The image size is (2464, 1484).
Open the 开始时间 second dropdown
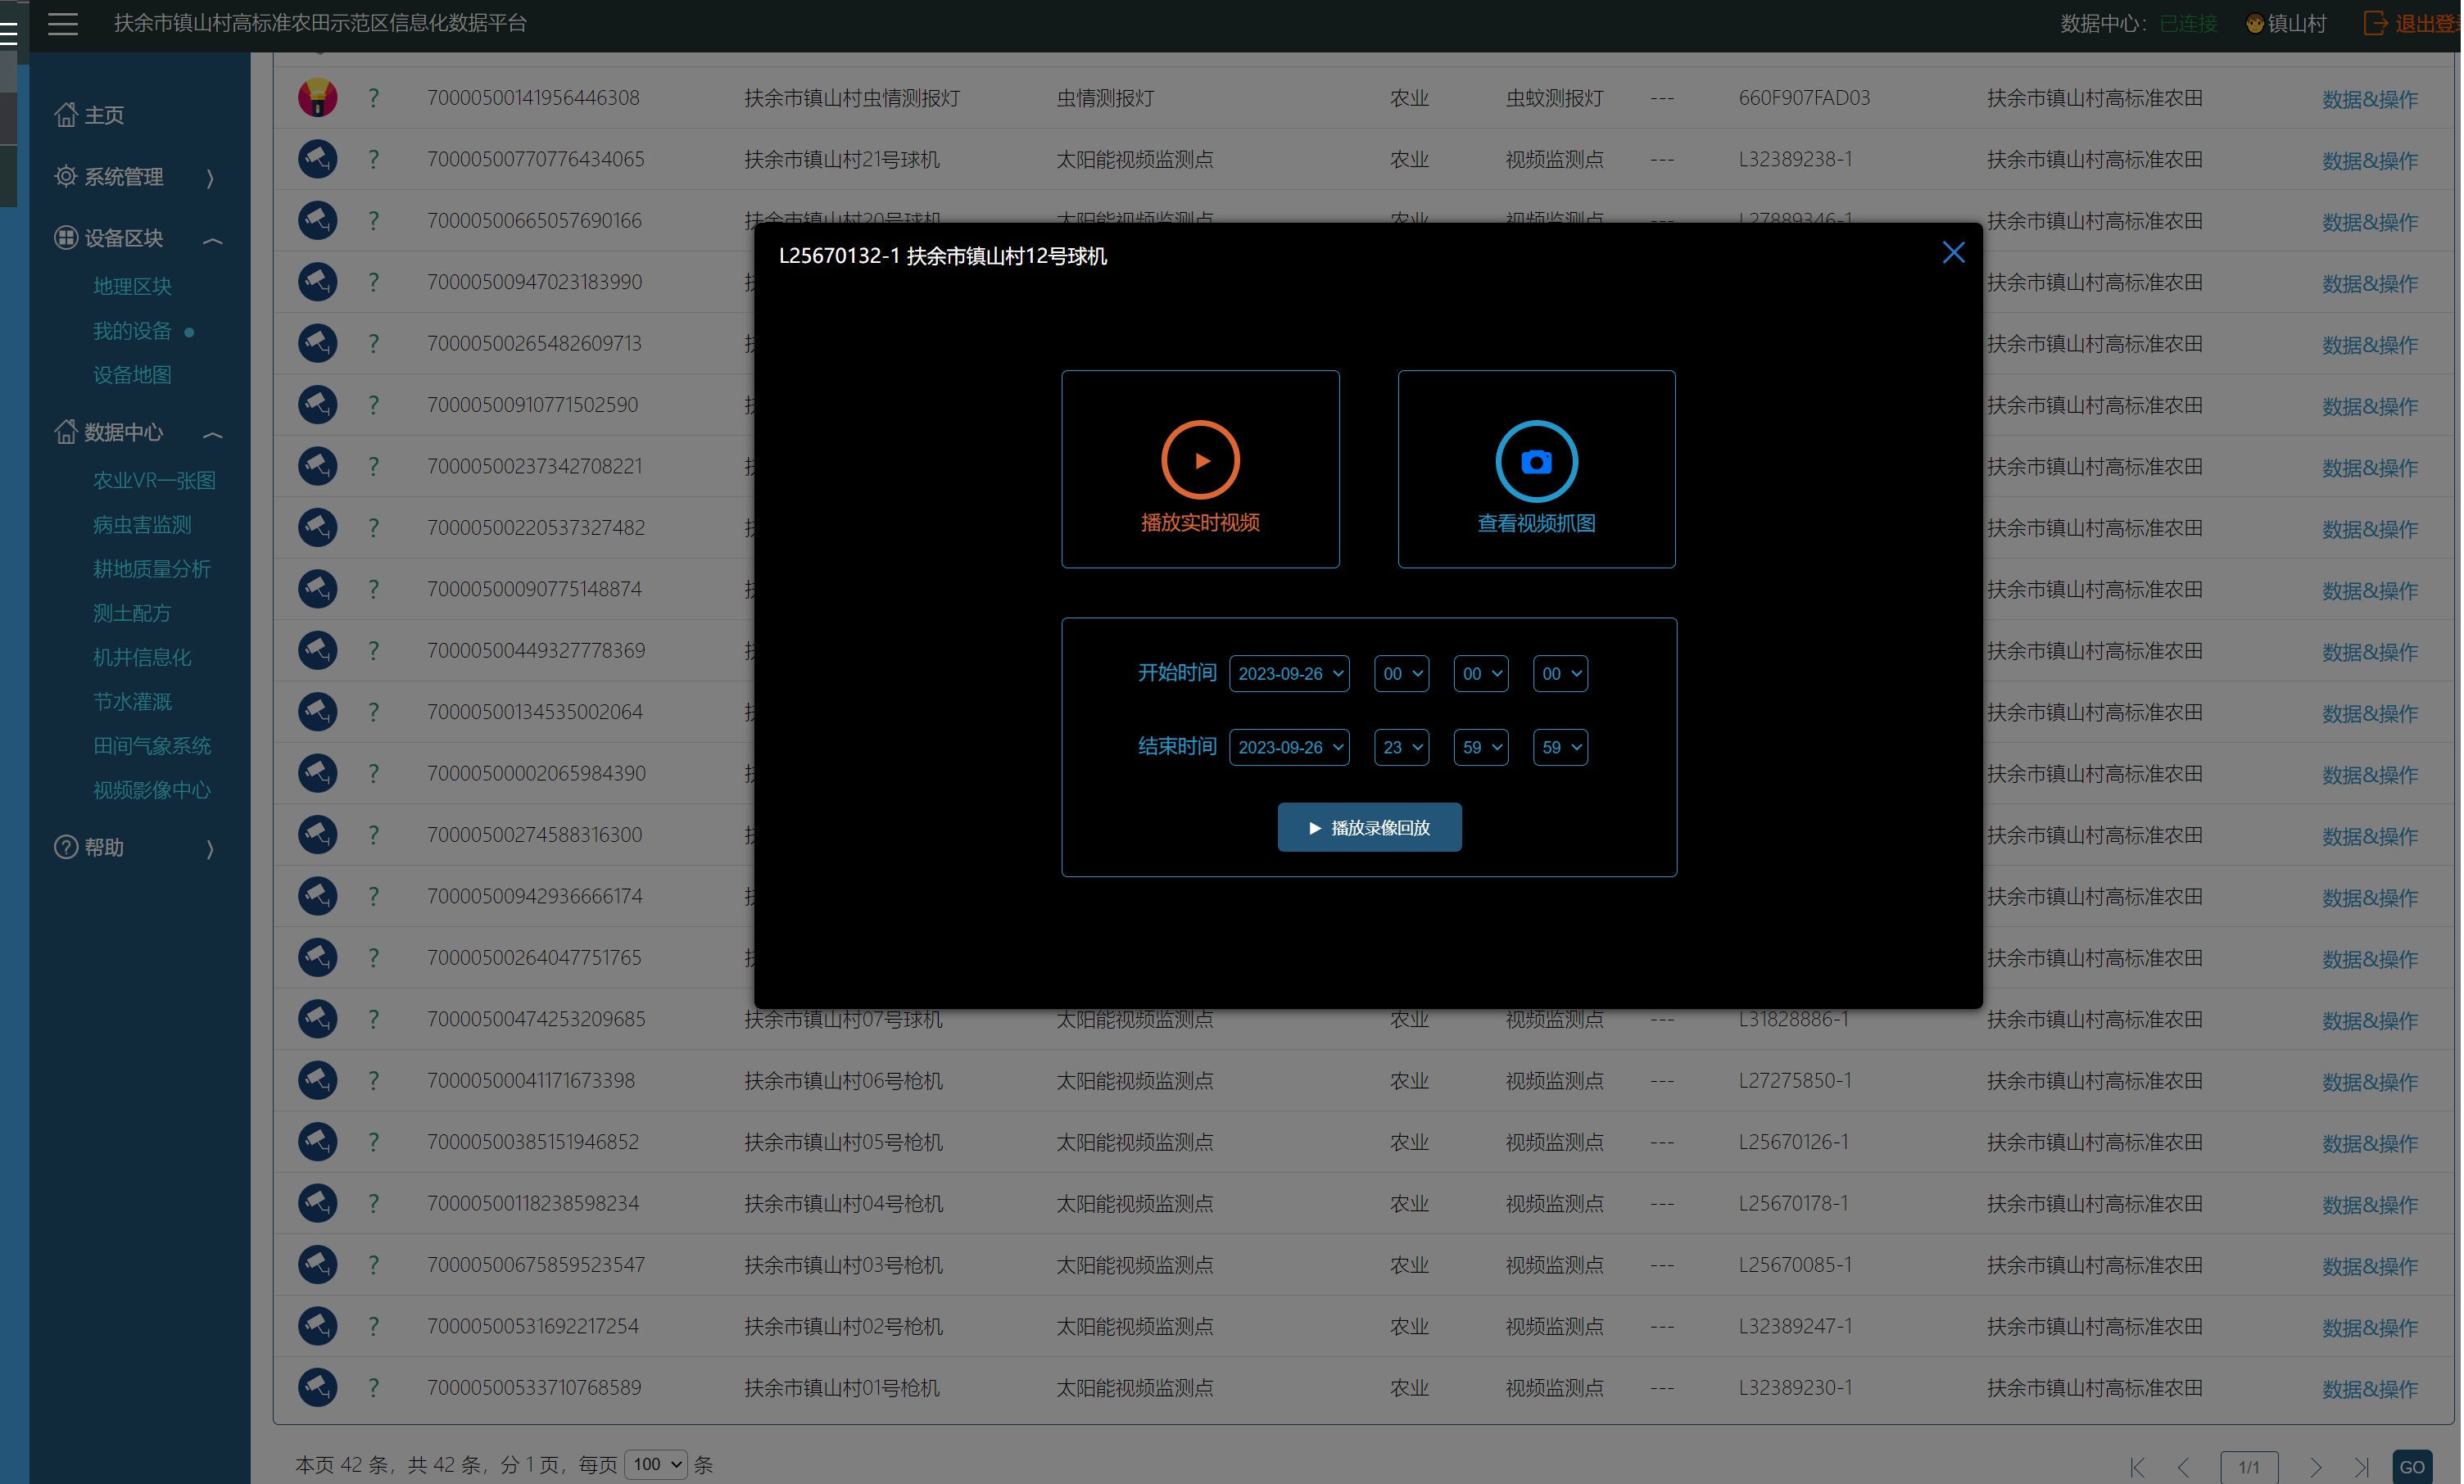[1560, 674]
